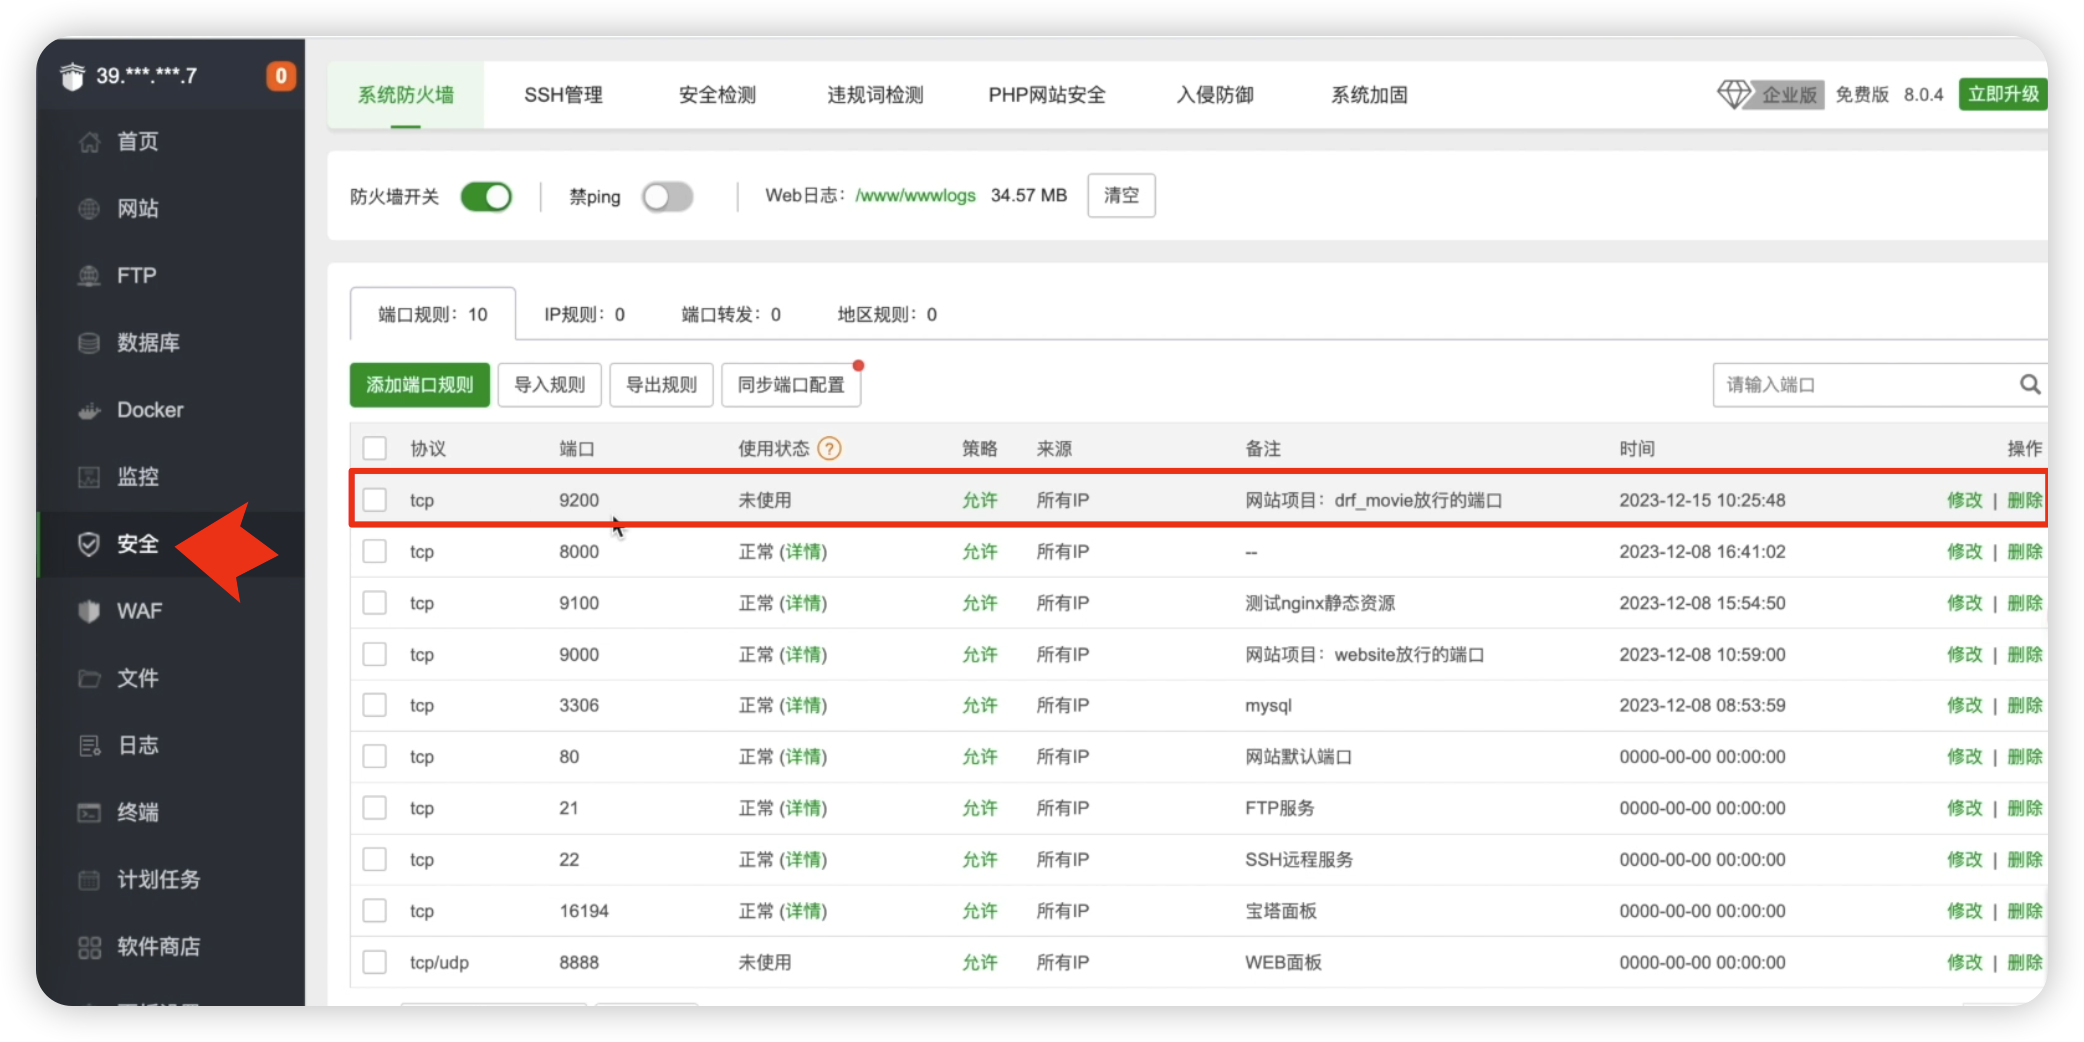Open 详情 for port 22 row
2084x1042 pixels.
point(804,859)
